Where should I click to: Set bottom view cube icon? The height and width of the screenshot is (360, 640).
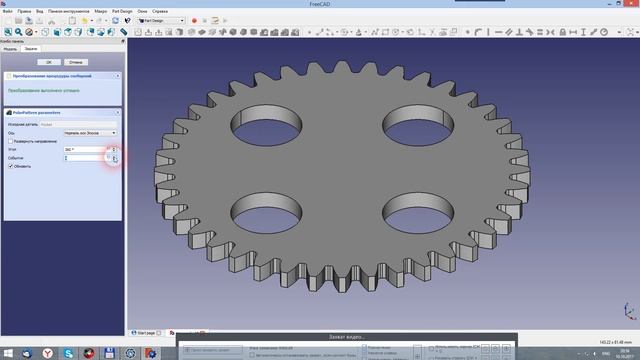coord(100,32)
